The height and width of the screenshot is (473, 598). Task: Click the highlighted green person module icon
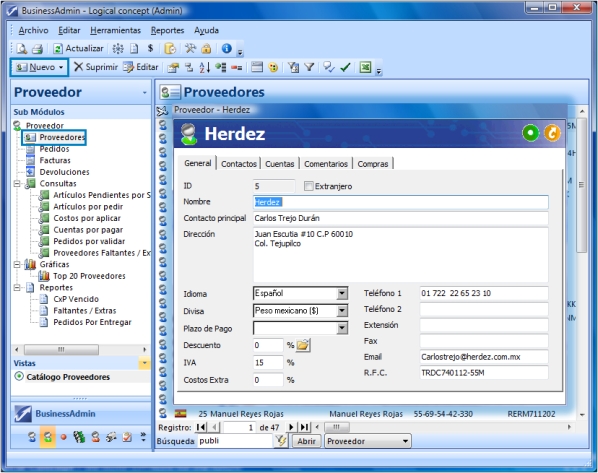tap(48, 437)
